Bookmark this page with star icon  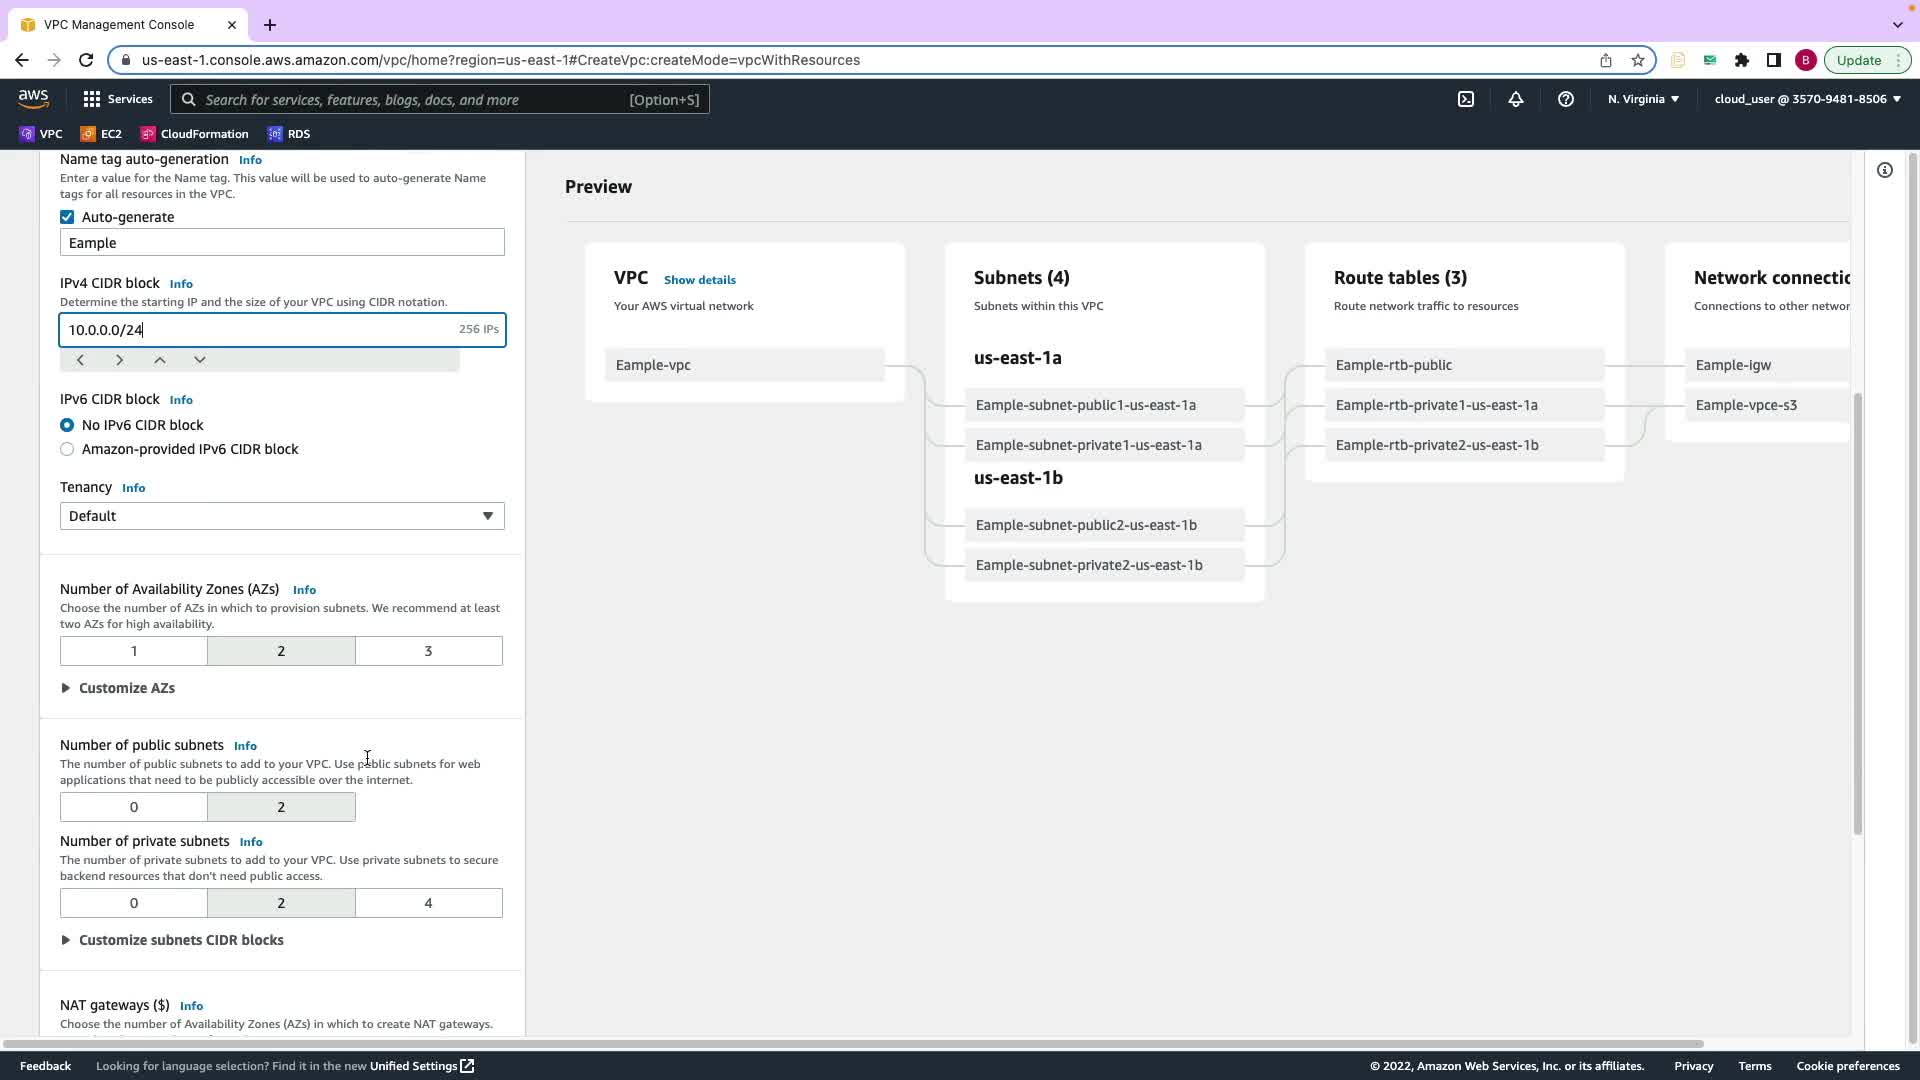[x=1638, y=60]
